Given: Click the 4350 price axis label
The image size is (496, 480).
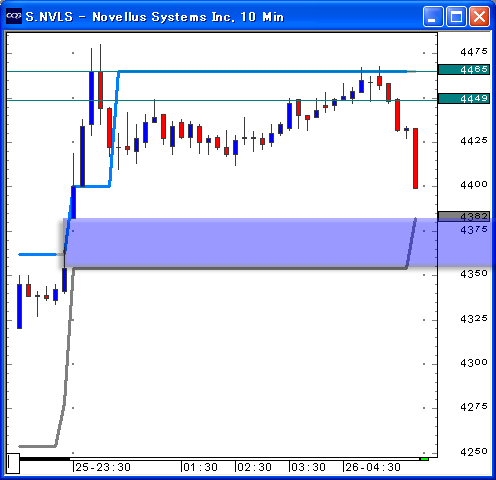Looking at the screenshot, I should [x=474, y=274].
